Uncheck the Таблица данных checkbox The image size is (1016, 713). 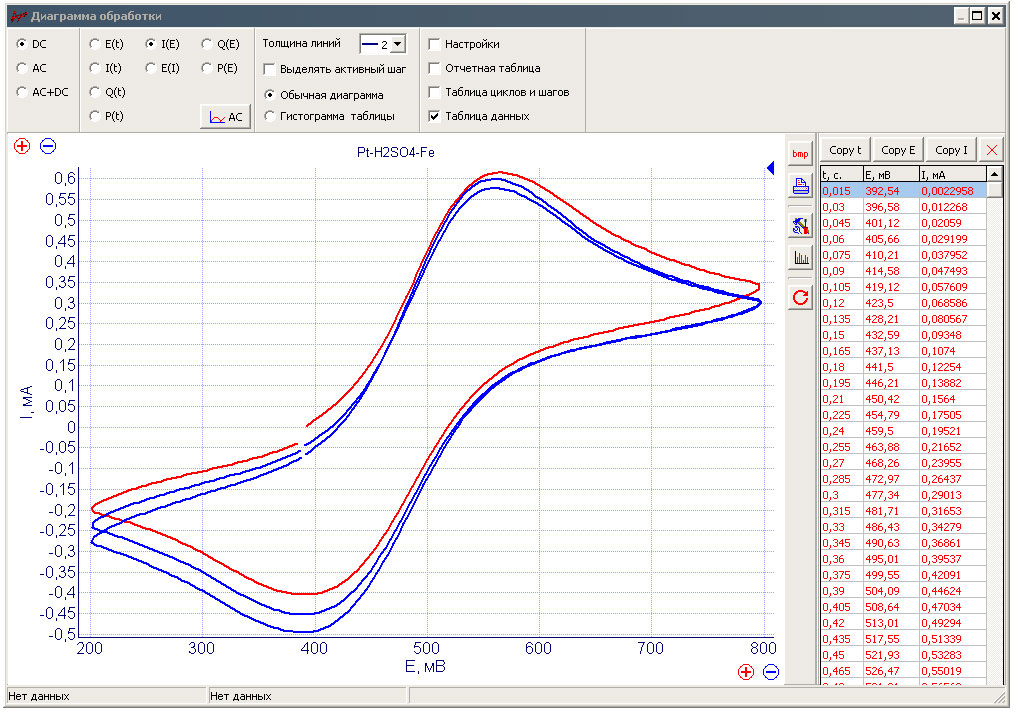pyautogui.click(x=434, y=116)
